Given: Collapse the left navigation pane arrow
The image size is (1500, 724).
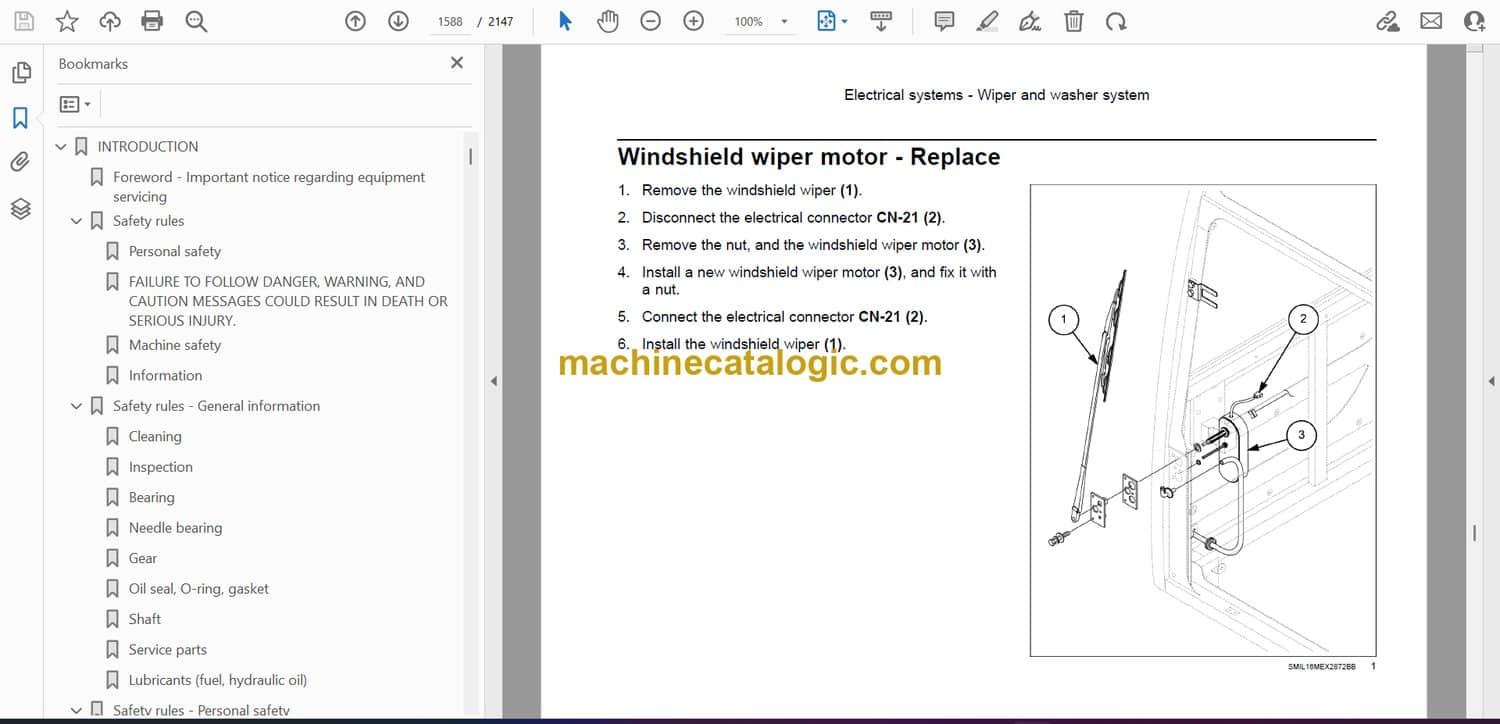Looking at the screenshot, I should (x=492, y=381).
